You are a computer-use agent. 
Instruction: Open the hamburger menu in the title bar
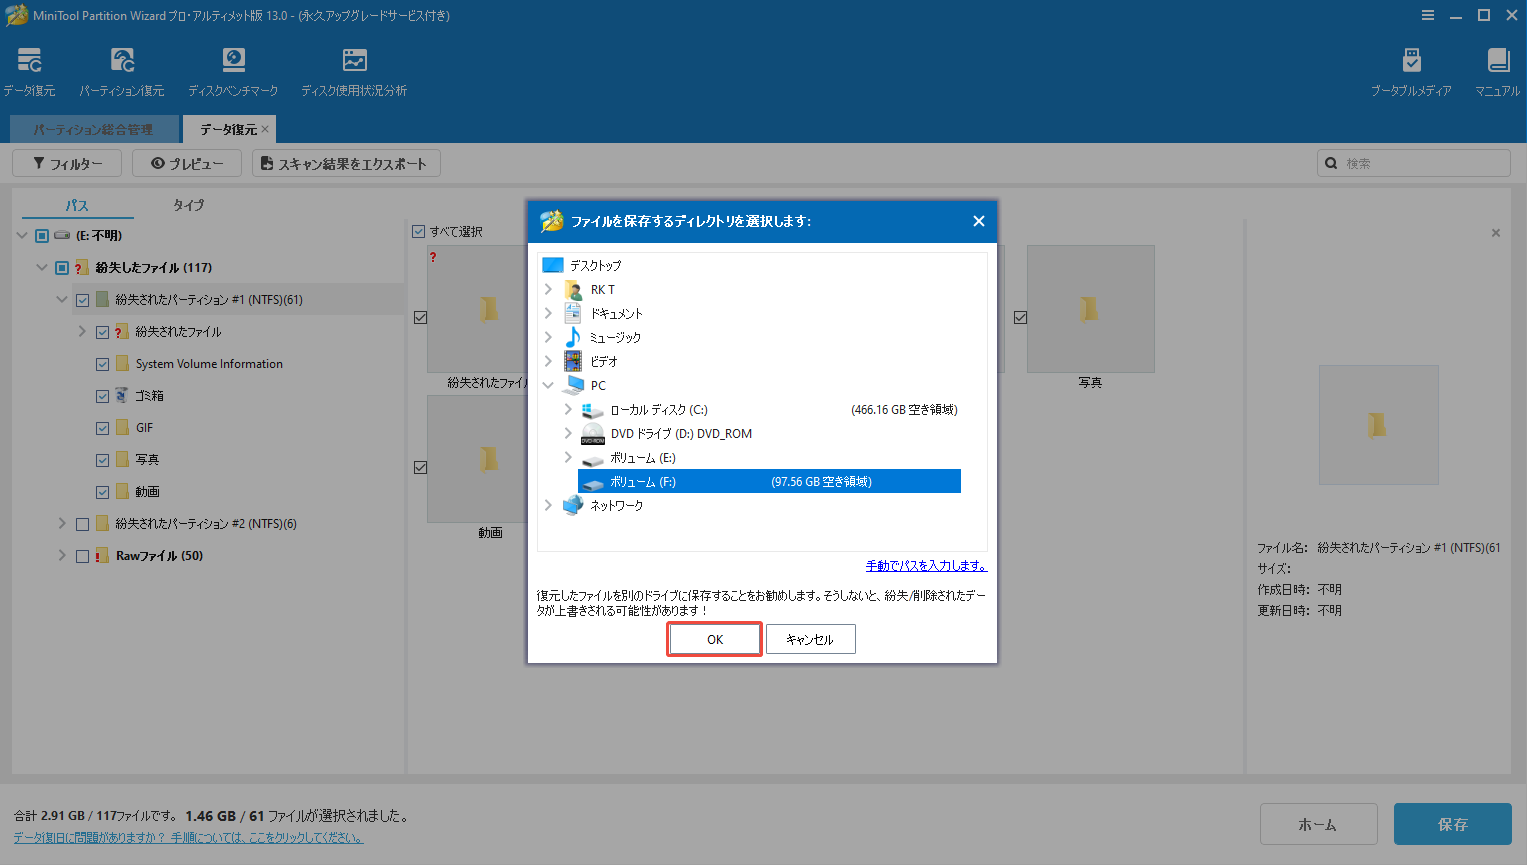(1428, 15)
